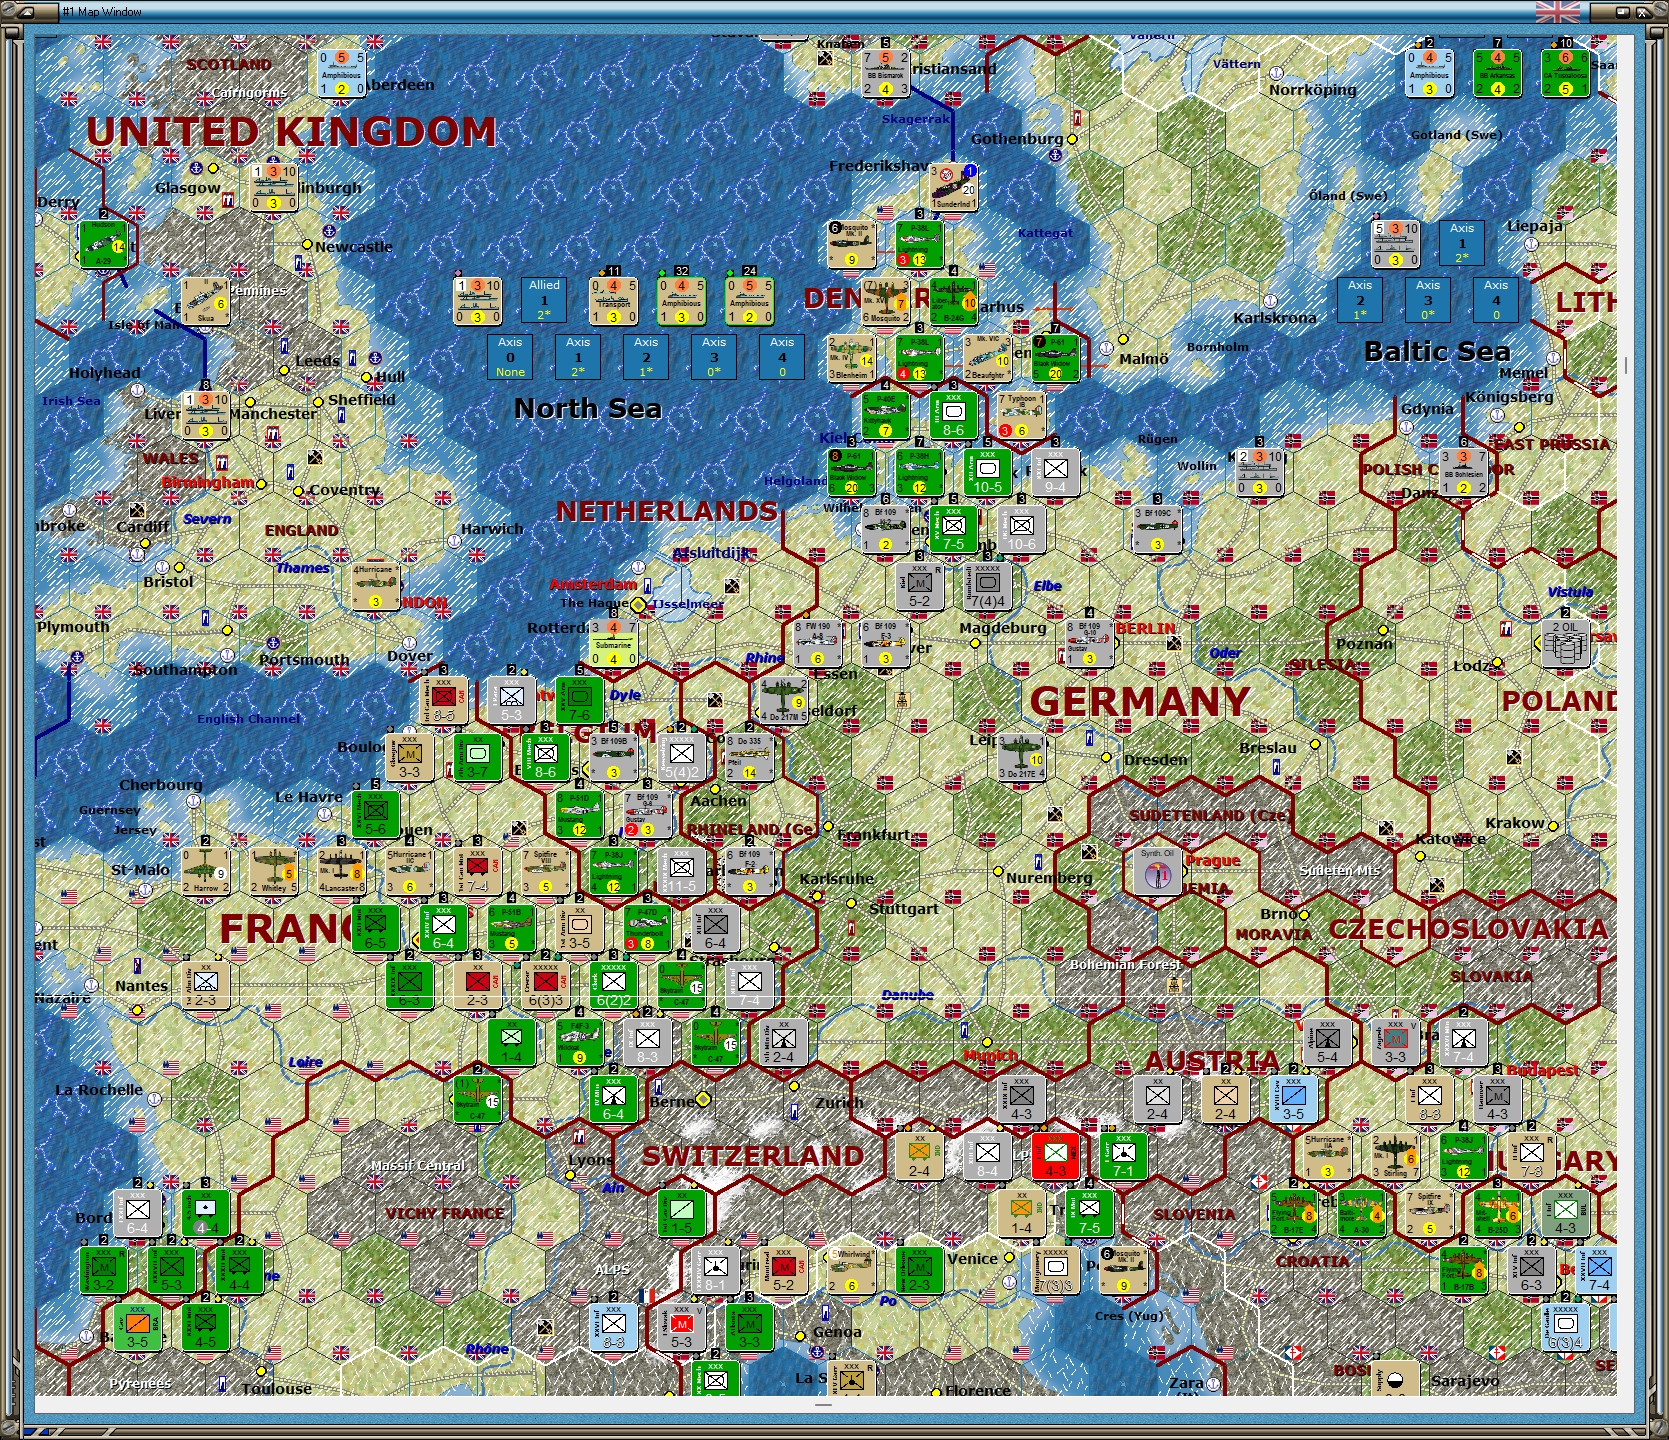The width and height of the screenshot is (1669, 1440).
Task: Select the B-24G Liberator bomber counter
Action: pyautogui.click(x=953, y=301)
